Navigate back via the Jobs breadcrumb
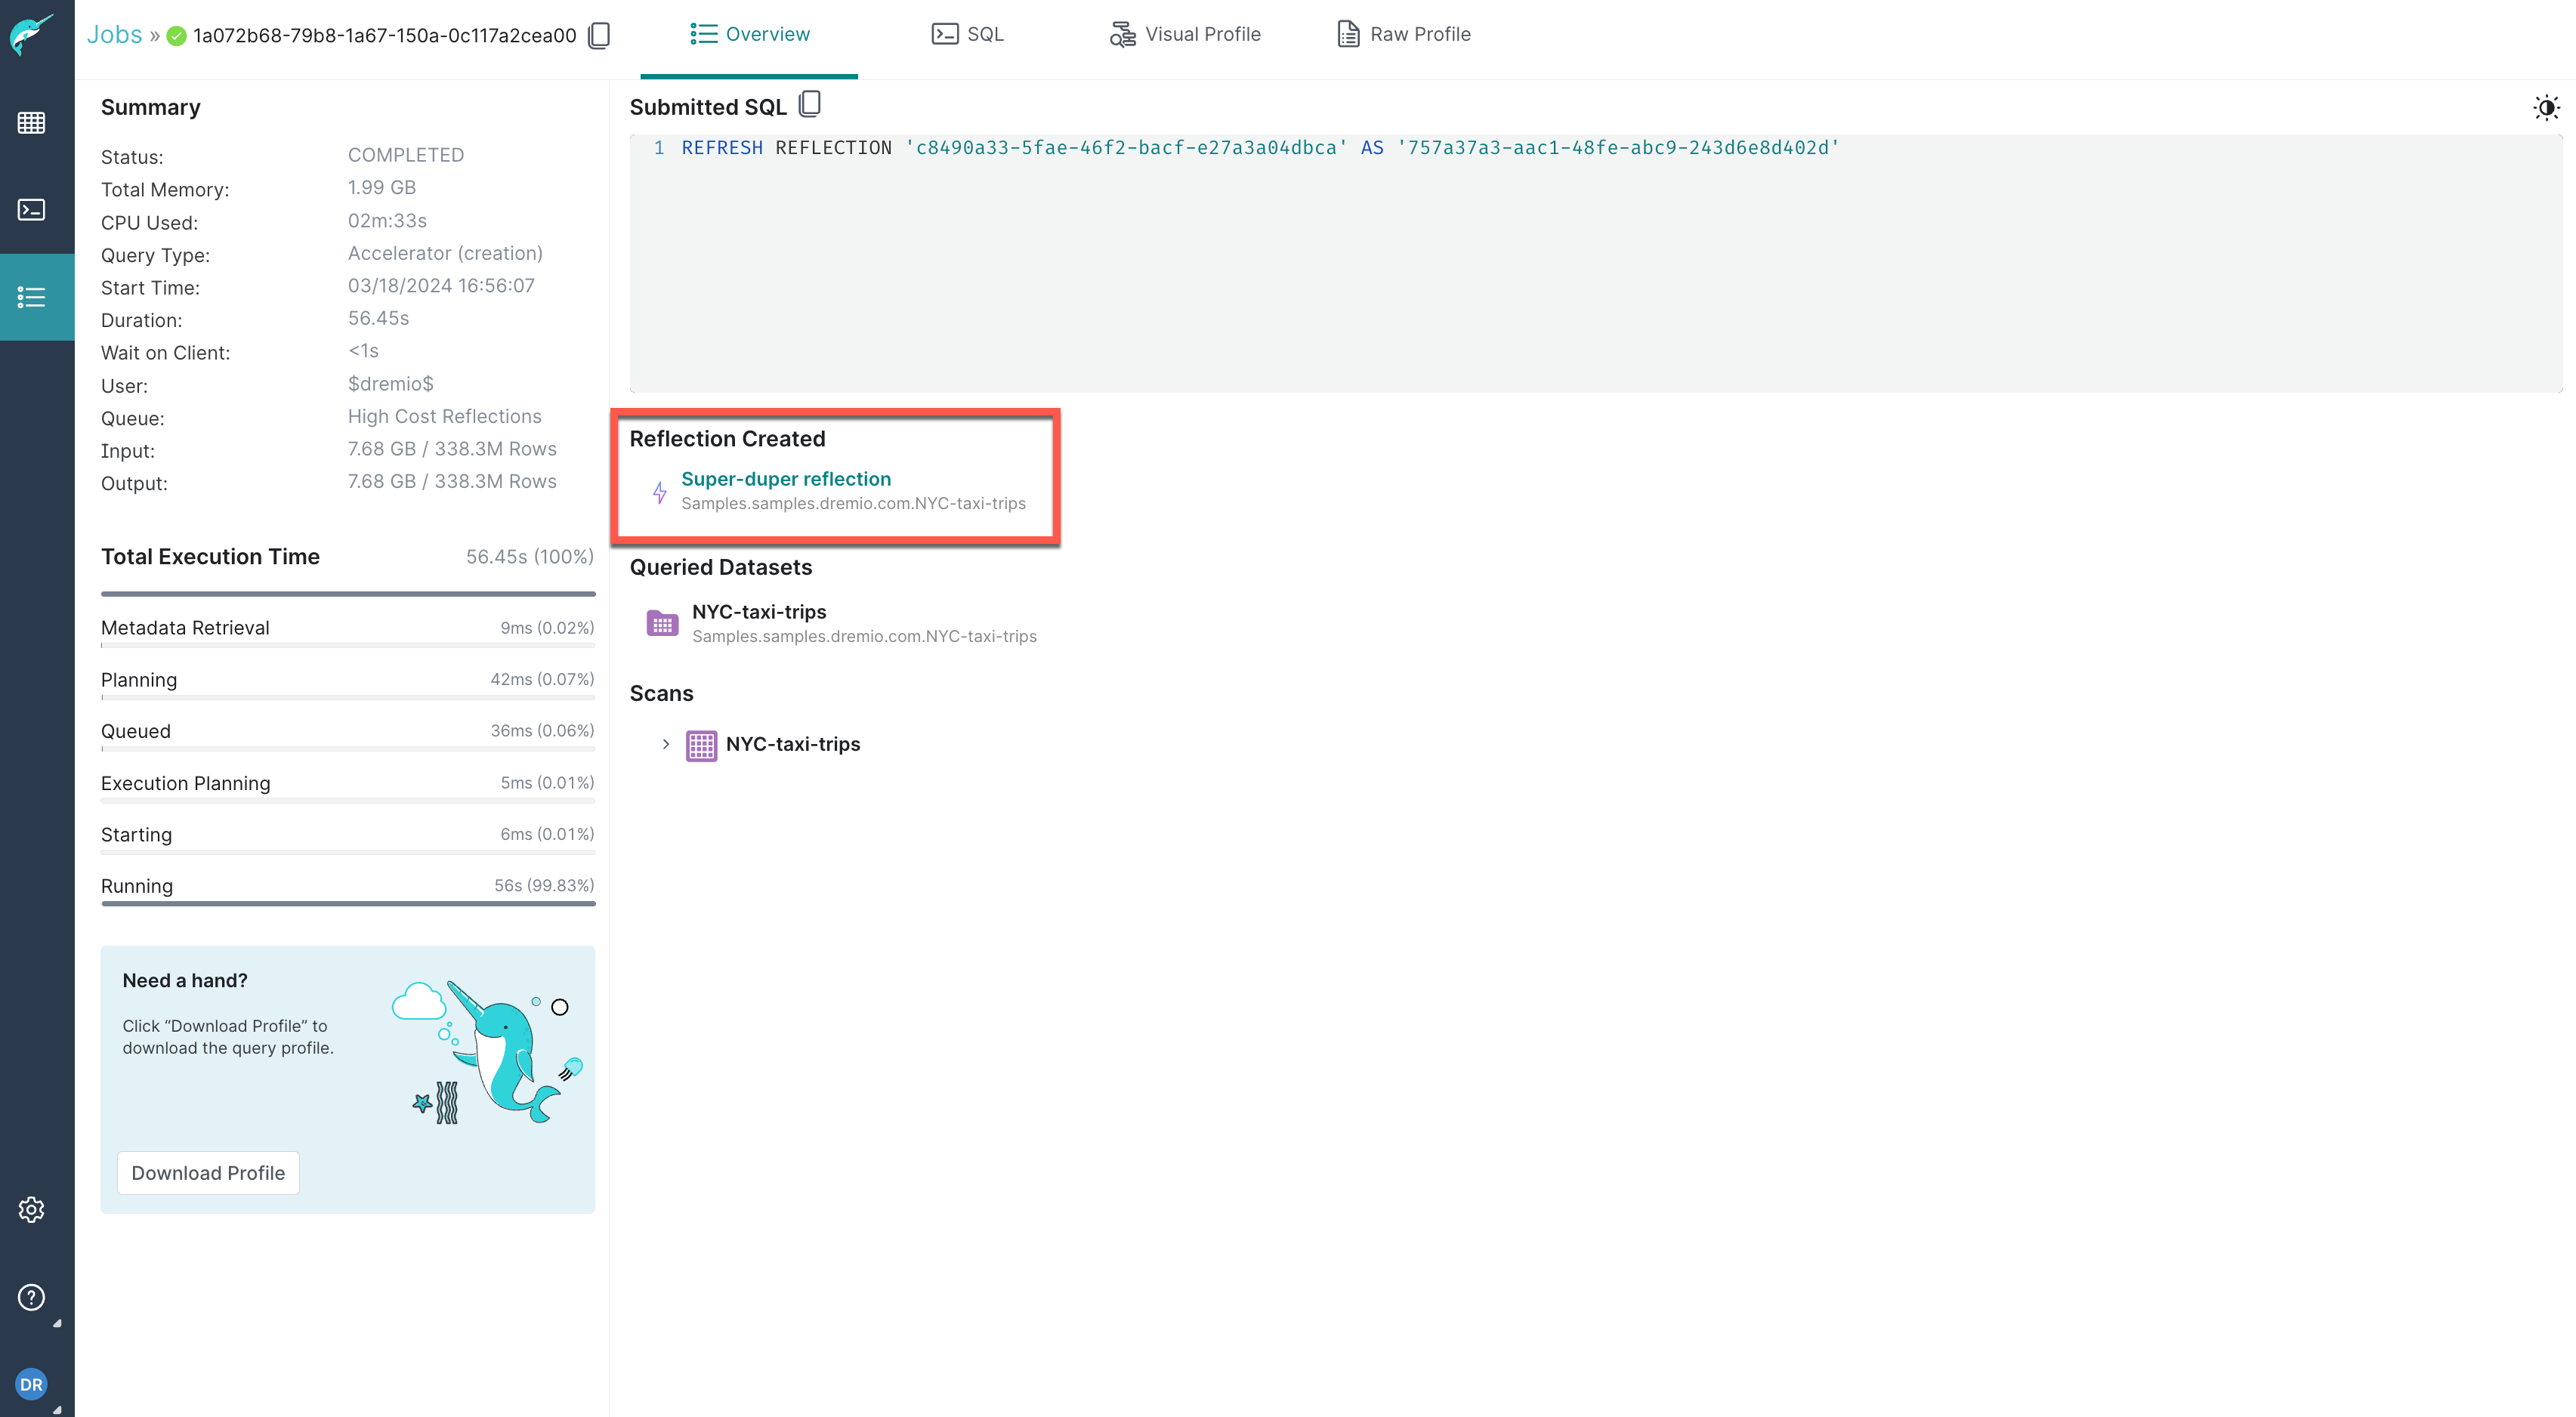This screenshot has height=1417, width=2576. click(114, 33)
